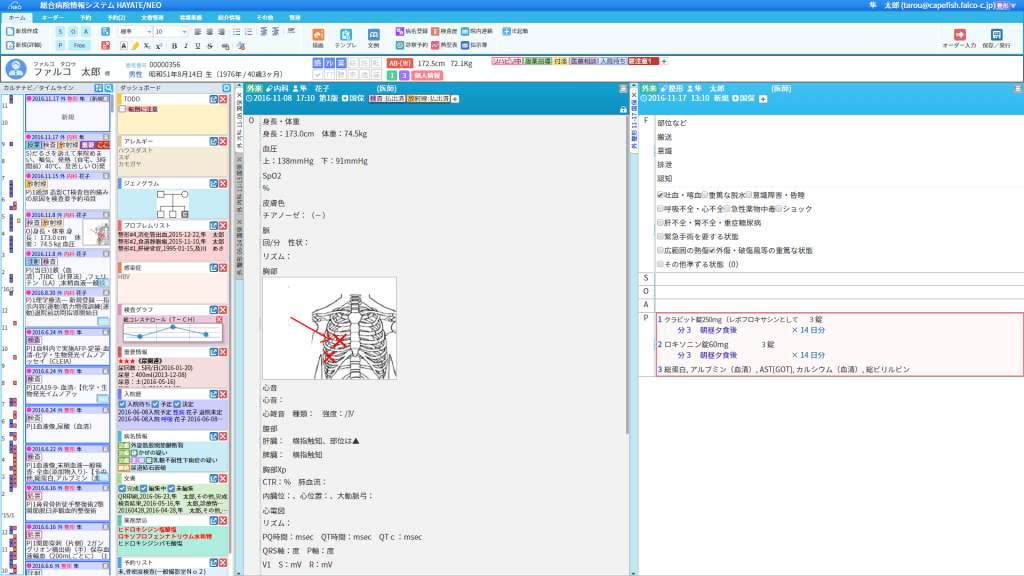Add a tag to the 2016-11-08 record

[x=455, y=99]
